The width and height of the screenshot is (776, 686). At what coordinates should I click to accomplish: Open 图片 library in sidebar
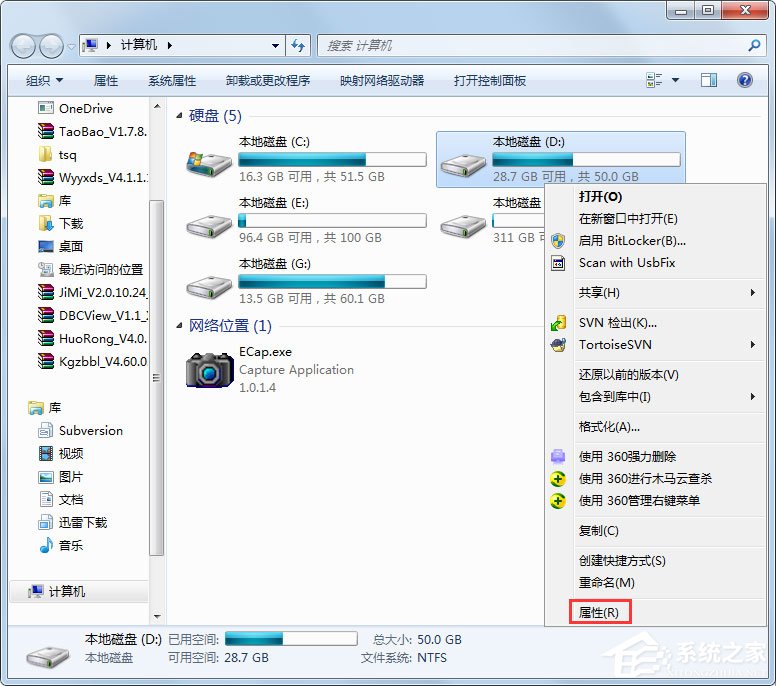(x=60, y=477)
